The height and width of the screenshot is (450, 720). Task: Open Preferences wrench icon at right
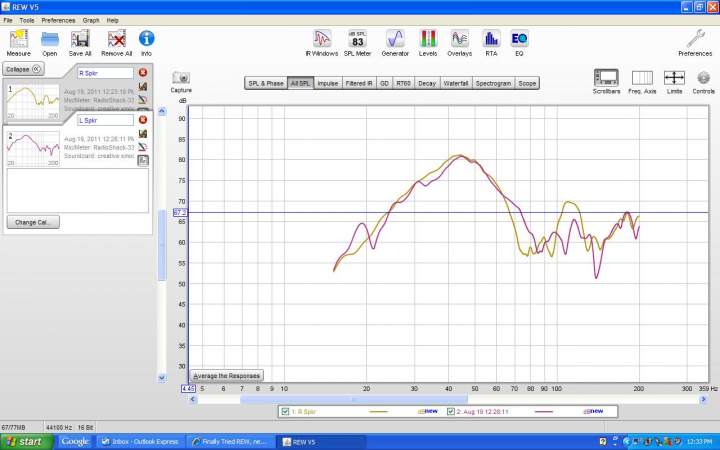[x=695, y=43]
